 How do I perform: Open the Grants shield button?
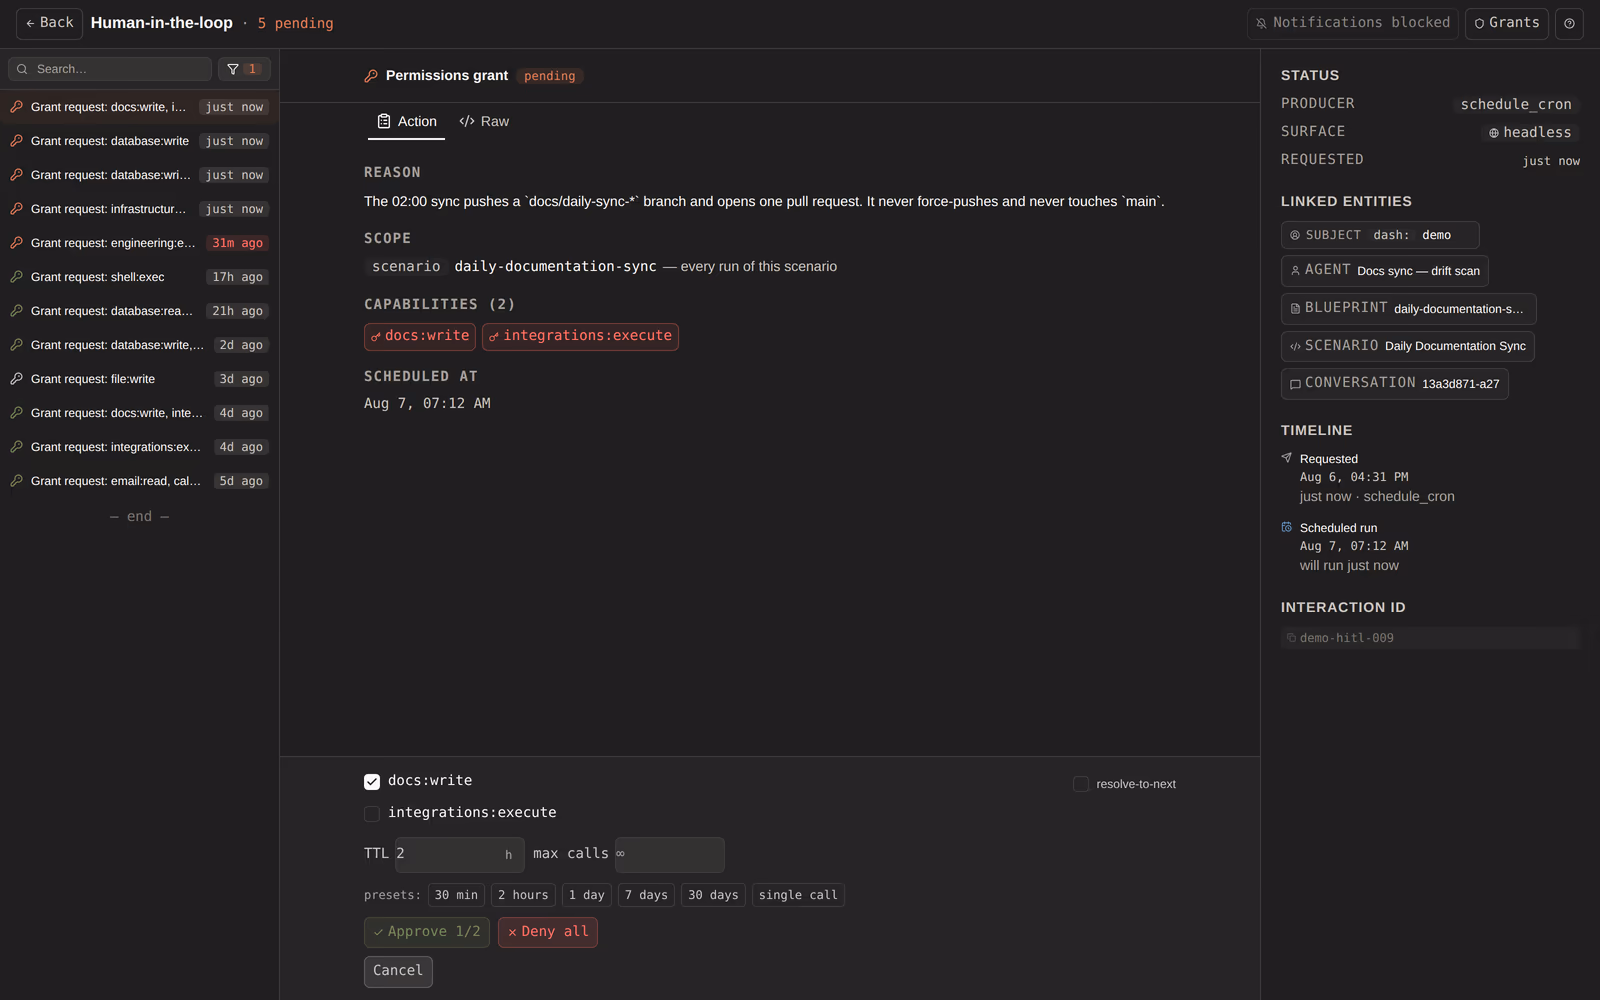coord(1506,23)
